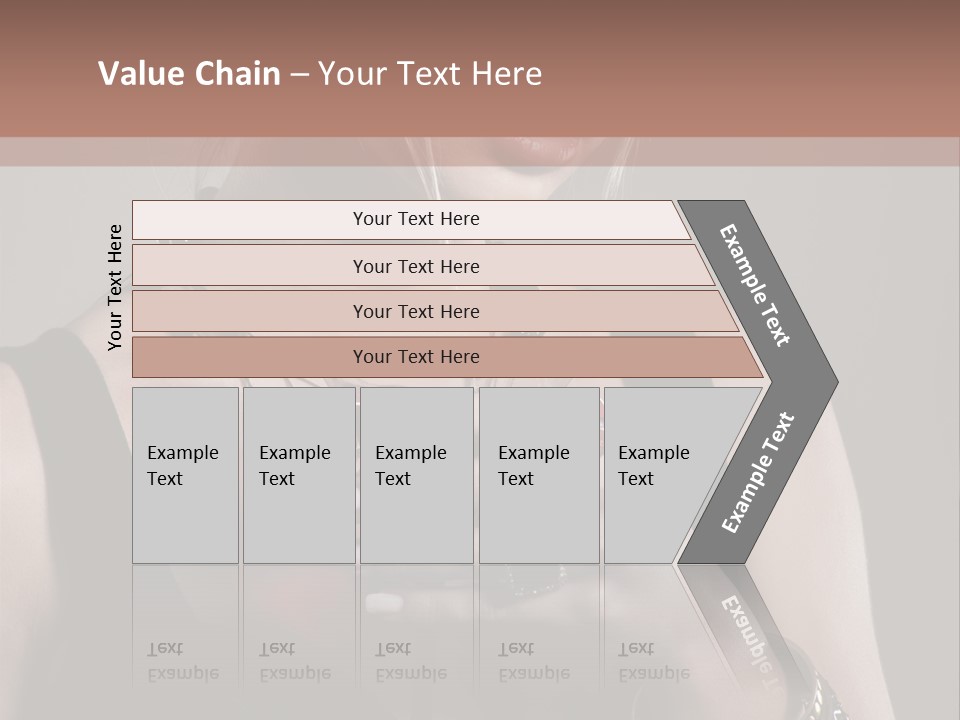Select the second "Example Text" gray box
Viewport: 960px width, 720px height.
tap(298, 474)
